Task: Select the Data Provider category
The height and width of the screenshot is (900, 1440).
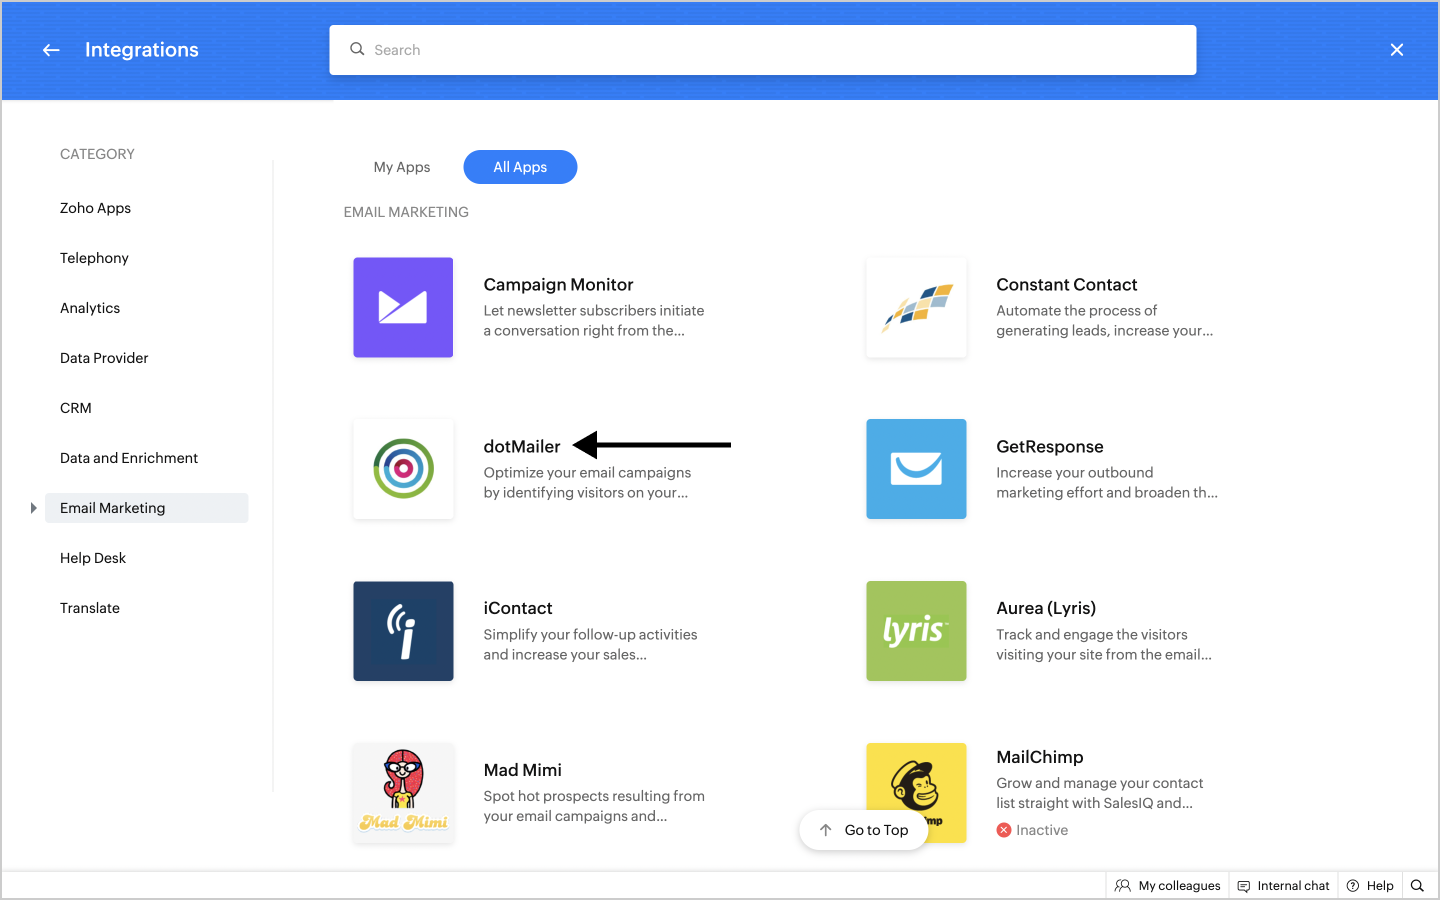Action: (x=104, y=358)
